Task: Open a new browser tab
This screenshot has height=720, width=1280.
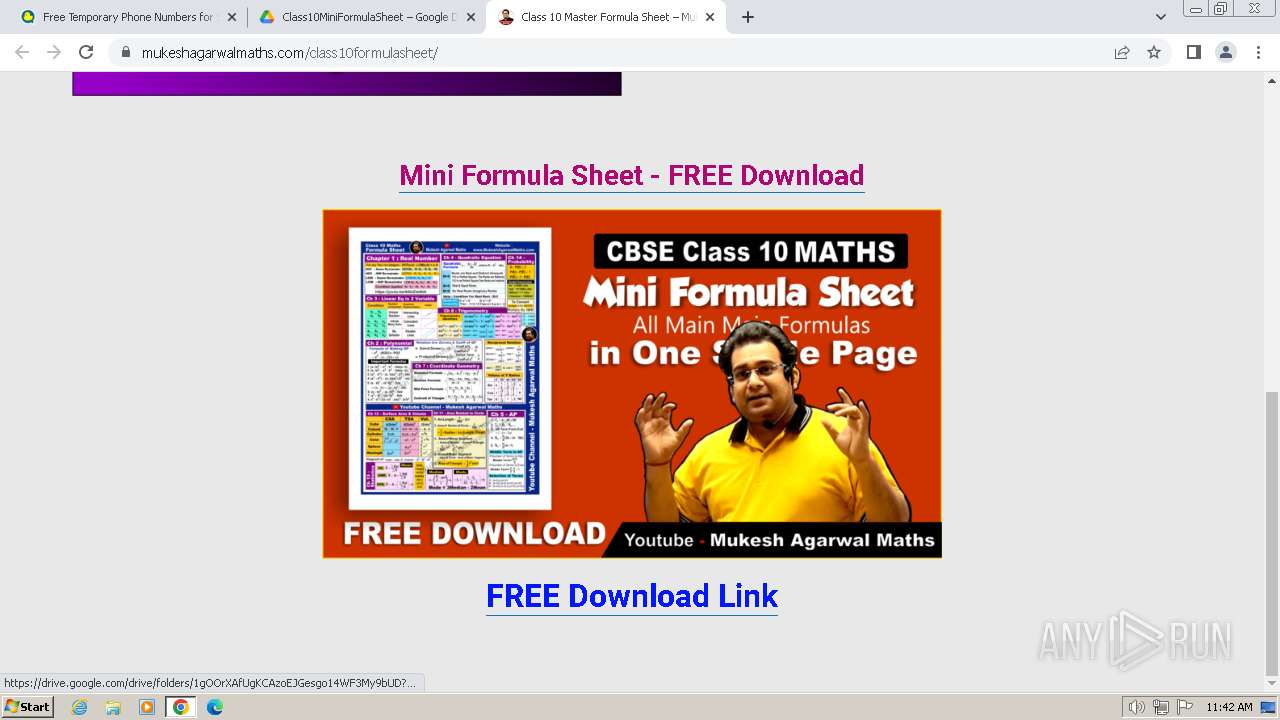Action: click(x=748, y=17)
